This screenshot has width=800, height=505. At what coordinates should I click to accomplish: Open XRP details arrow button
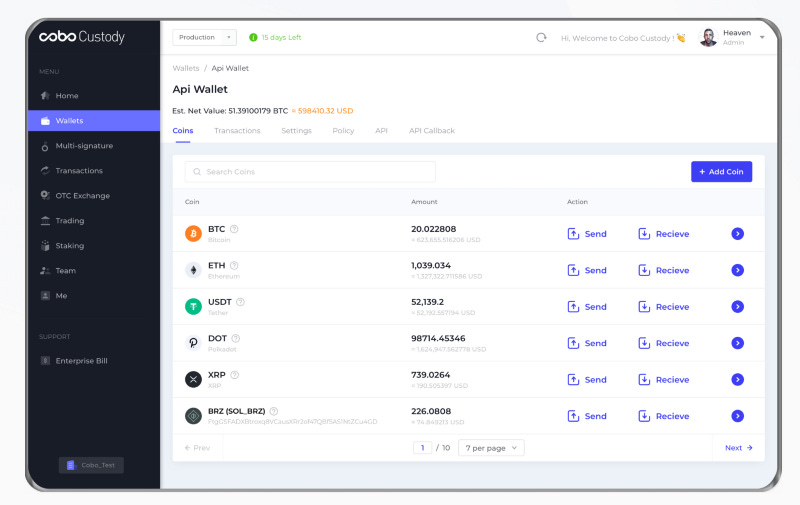click(x=738, y=380)
